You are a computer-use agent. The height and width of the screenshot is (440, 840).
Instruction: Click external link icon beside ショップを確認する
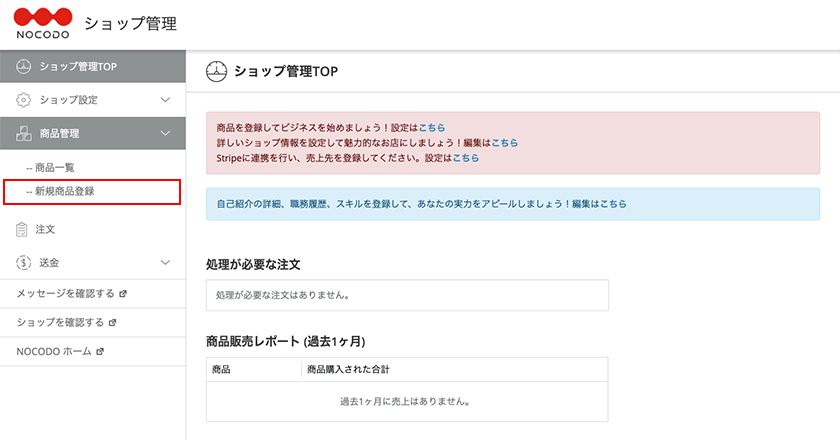coord(112,323)
